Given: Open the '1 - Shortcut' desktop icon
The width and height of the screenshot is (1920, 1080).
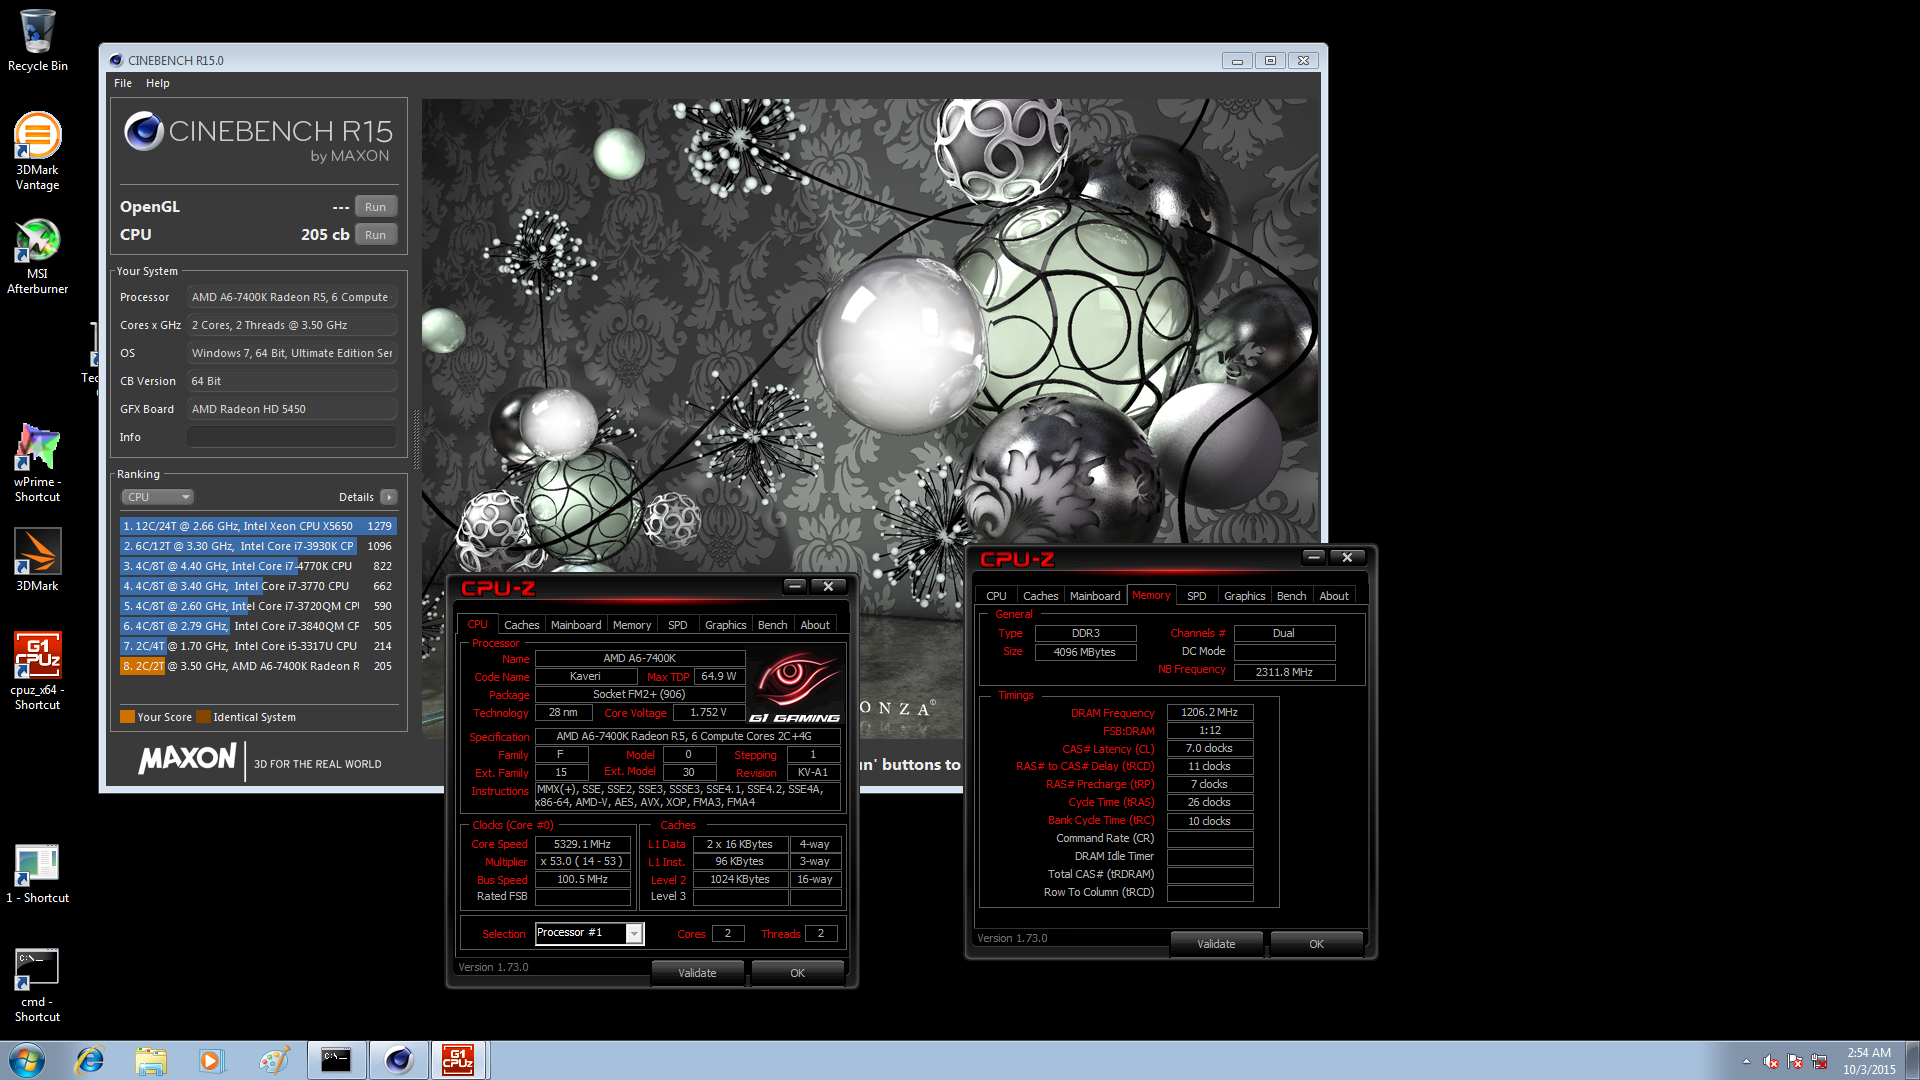Looking at the screenshot, I should point(38,874).
